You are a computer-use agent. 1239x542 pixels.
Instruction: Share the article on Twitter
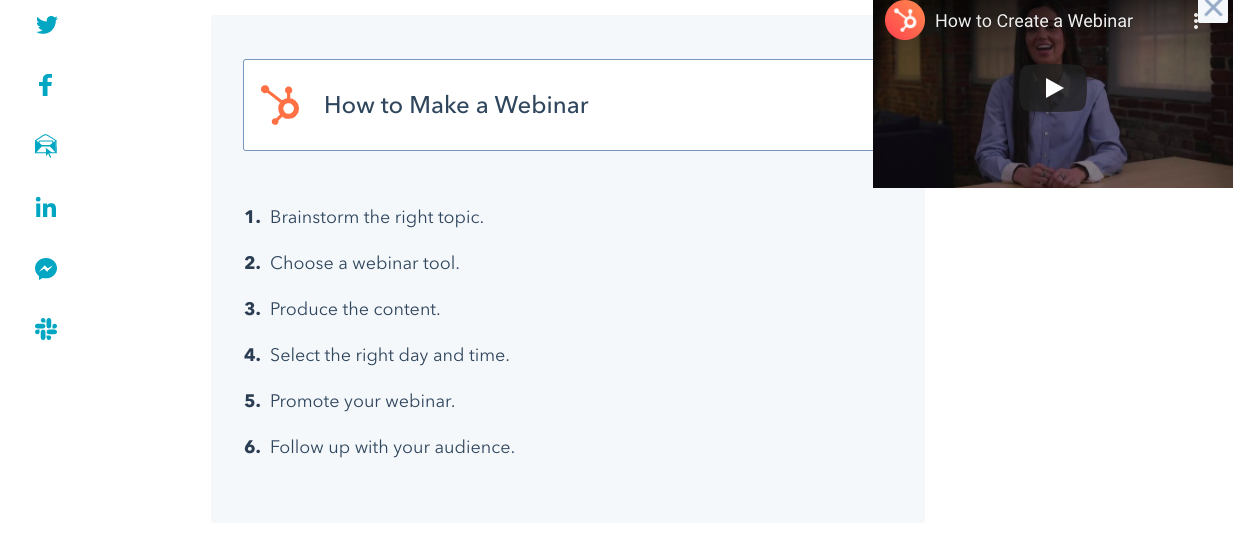tap(46, 25)
